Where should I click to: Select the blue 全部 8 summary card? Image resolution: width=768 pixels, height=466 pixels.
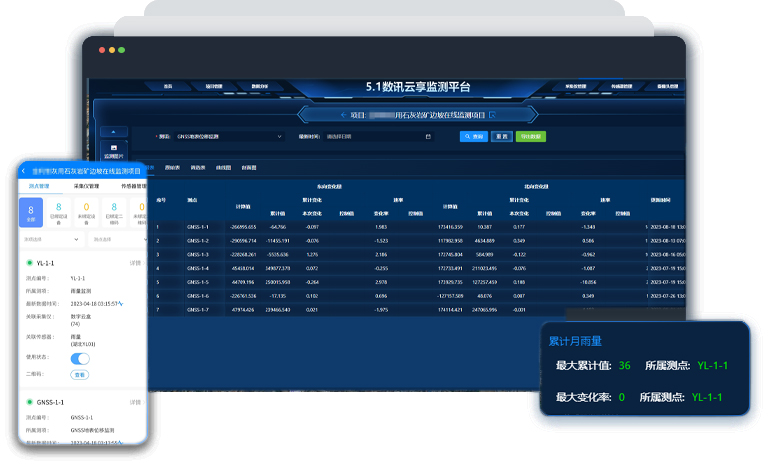pos(31,213)
